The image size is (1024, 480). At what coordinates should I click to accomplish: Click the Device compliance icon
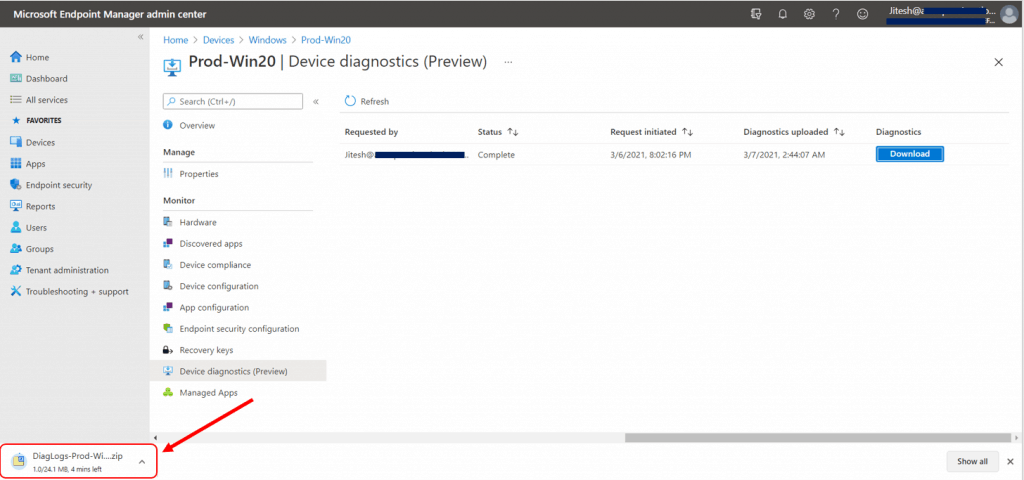(x=168, y=264)
